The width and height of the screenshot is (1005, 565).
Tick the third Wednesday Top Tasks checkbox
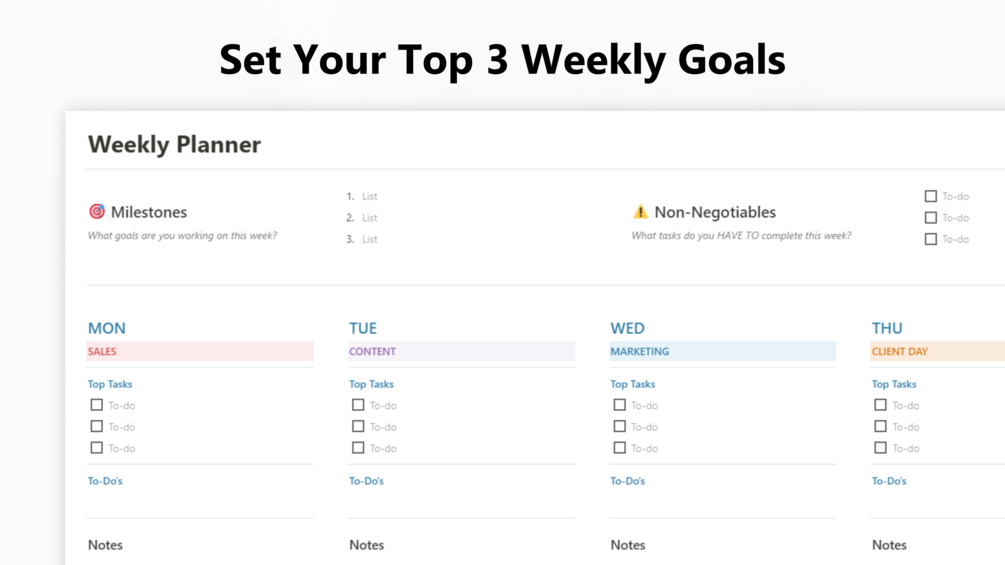pos(619,448)
